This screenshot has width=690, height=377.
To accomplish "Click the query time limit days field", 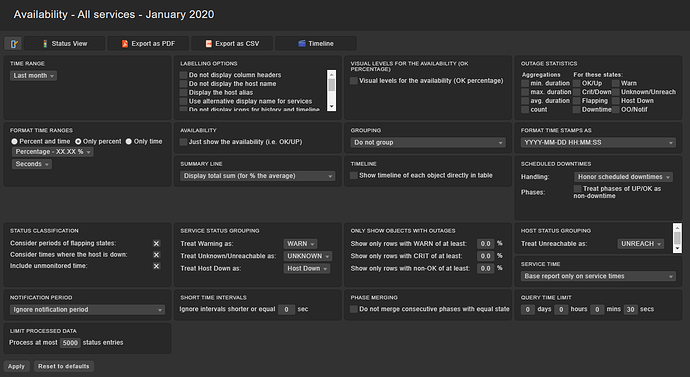I will 528,310.
